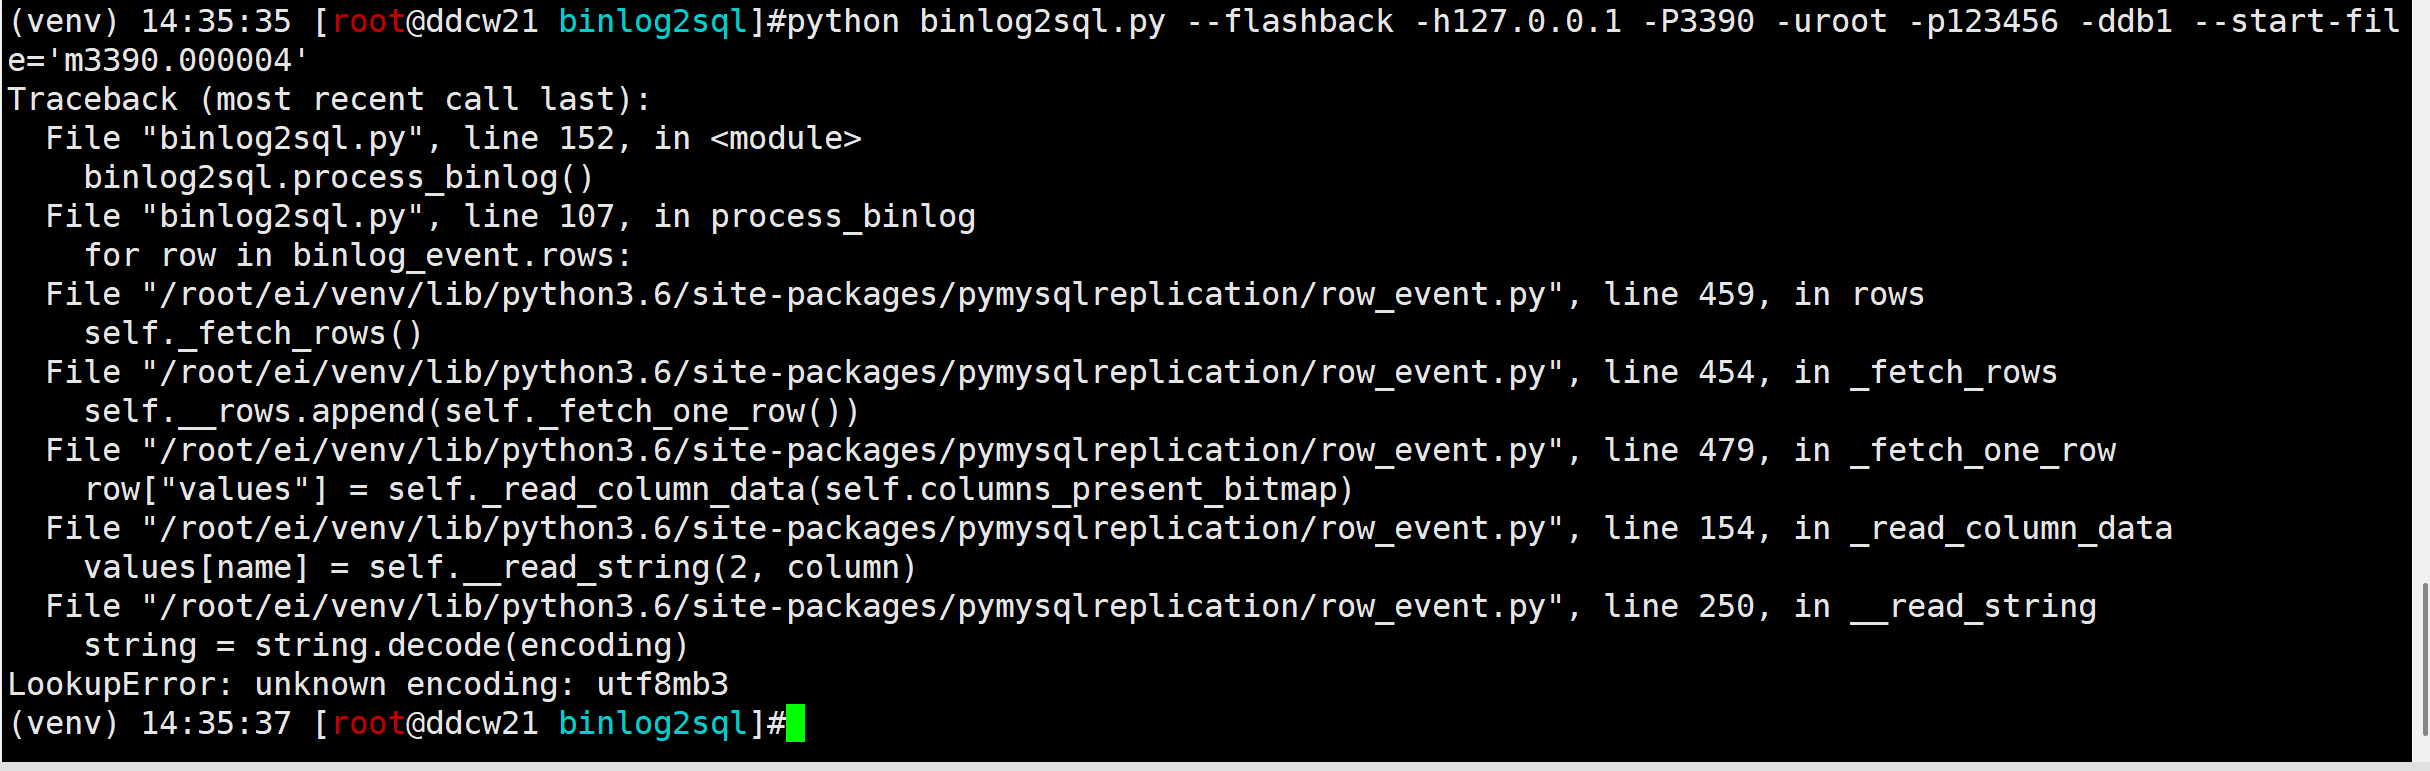The height and width of the screenshot is (771, 2430).
Task: Click the green terminal cursor block
Action: click(x=795, y=723)
